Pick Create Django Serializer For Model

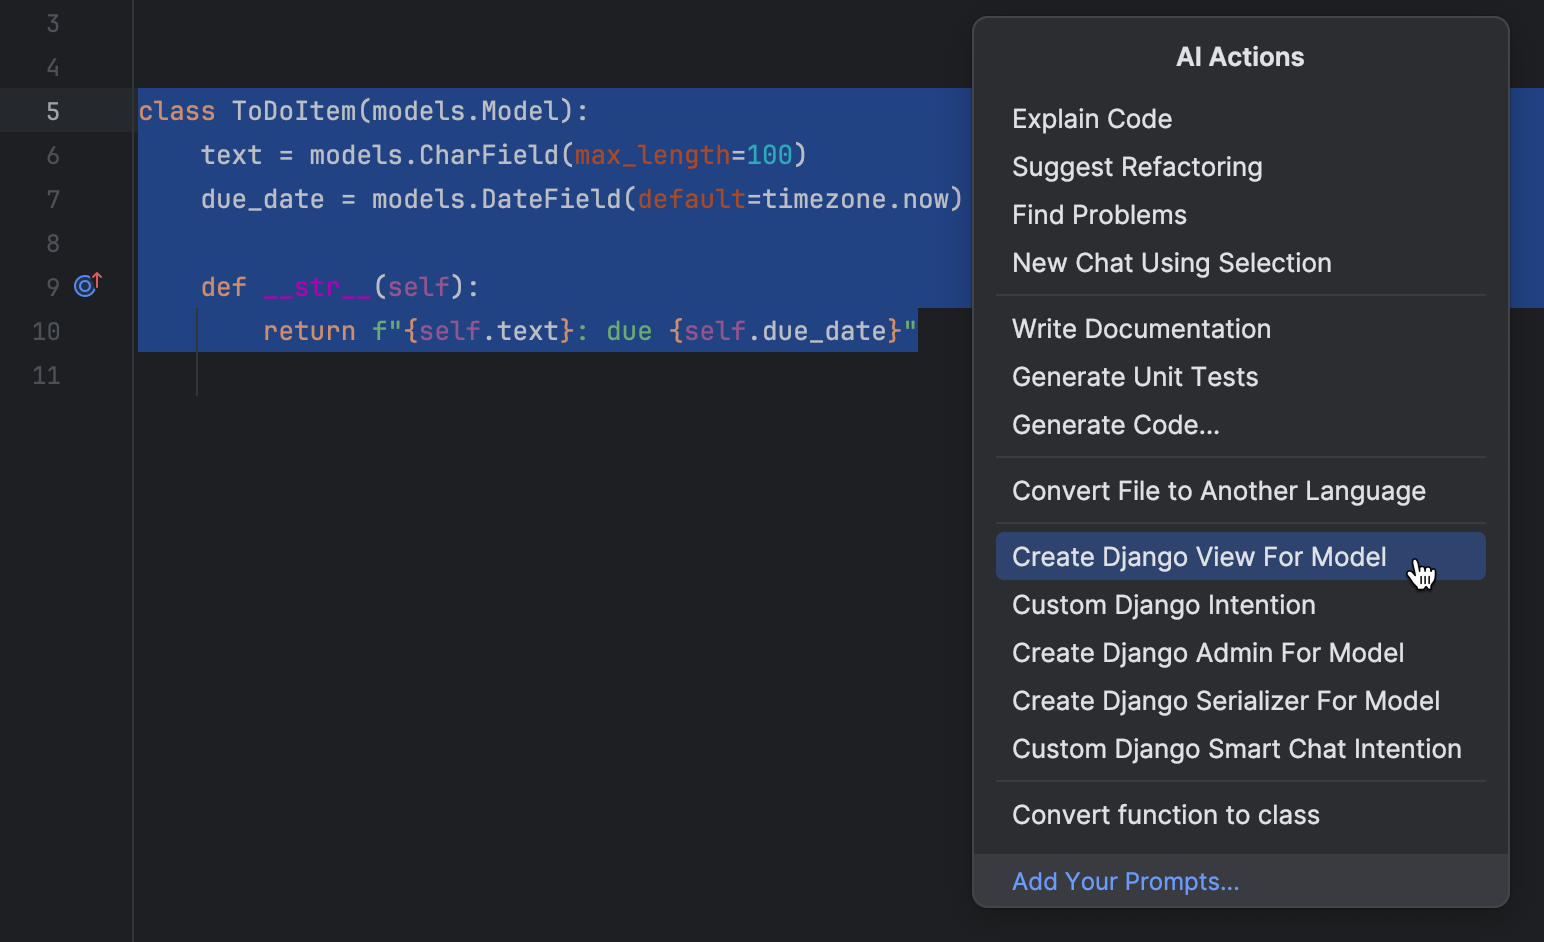point(1225,701)
